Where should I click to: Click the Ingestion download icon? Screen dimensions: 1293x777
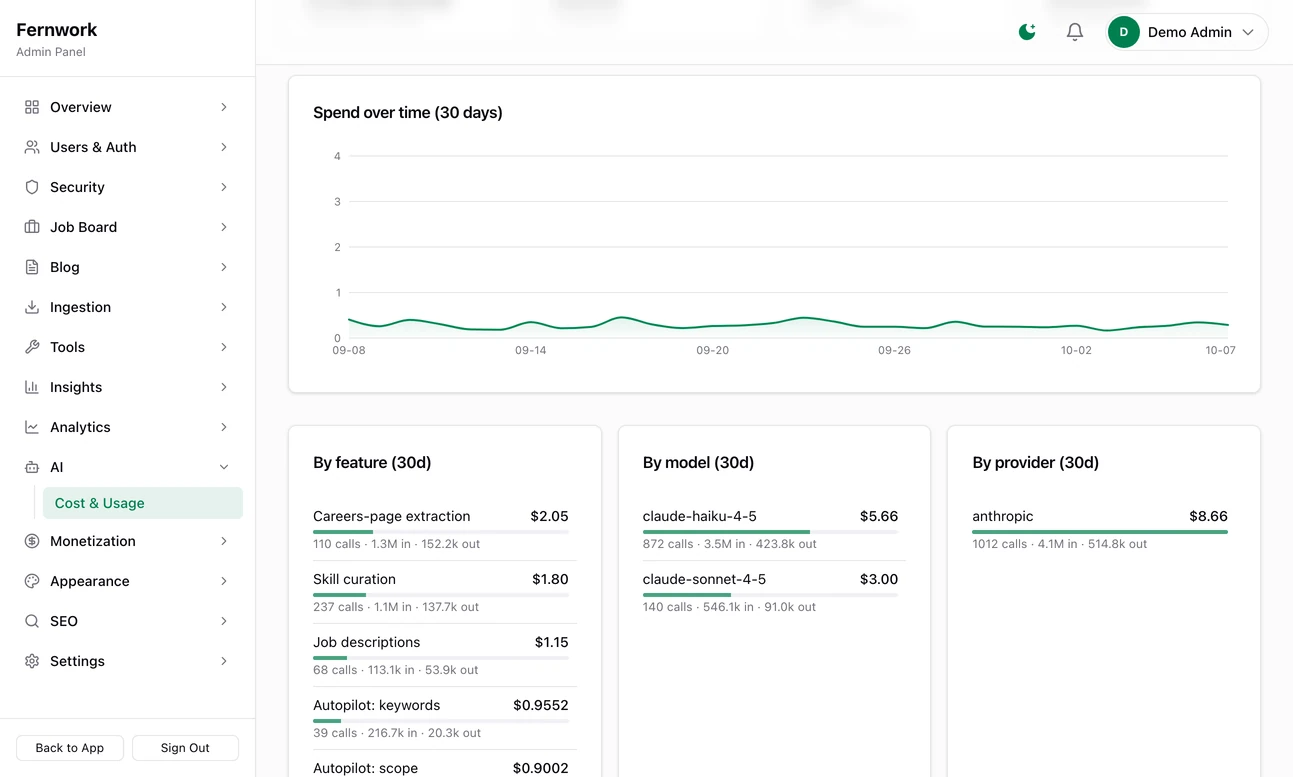tap(32, 307)
